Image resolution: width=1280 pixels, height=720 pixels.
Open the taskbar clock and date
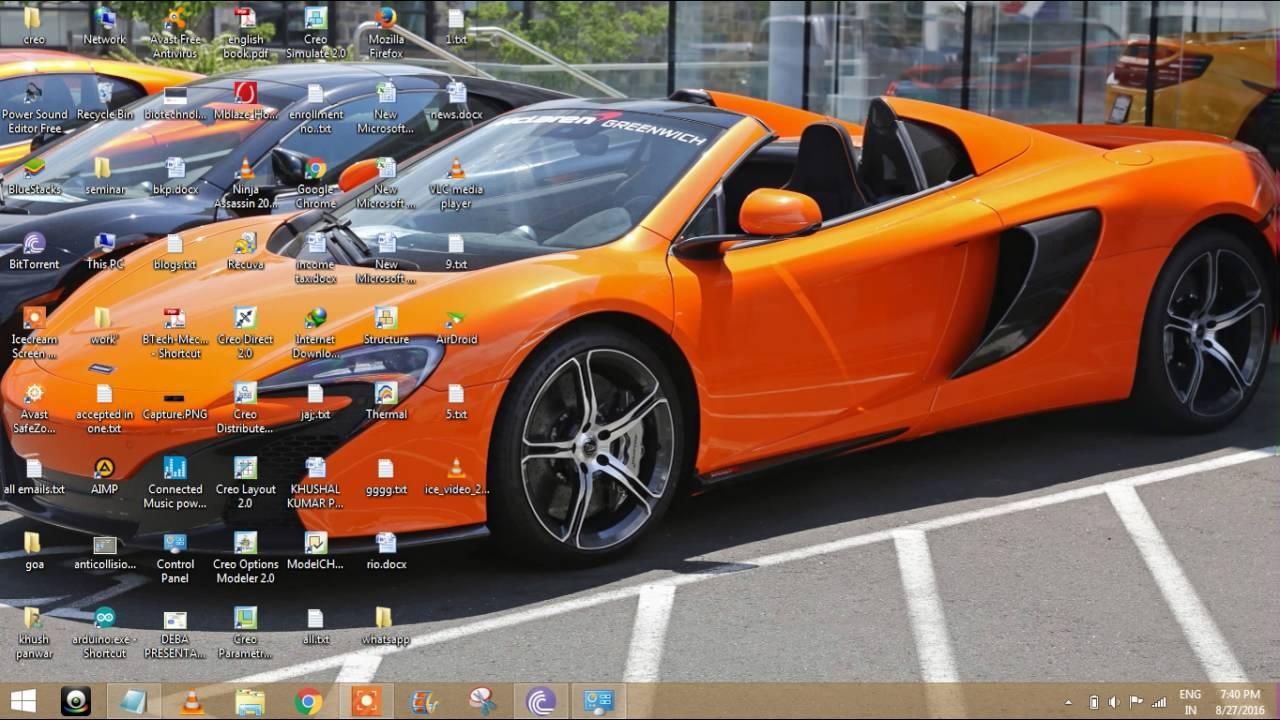coord(1239,702)
